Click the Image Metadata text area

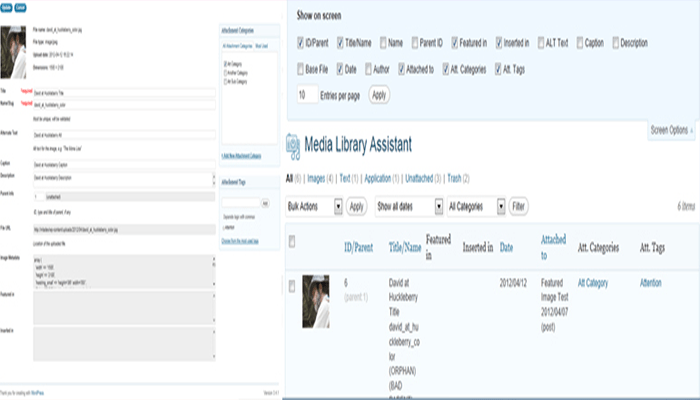click(124, 272)
